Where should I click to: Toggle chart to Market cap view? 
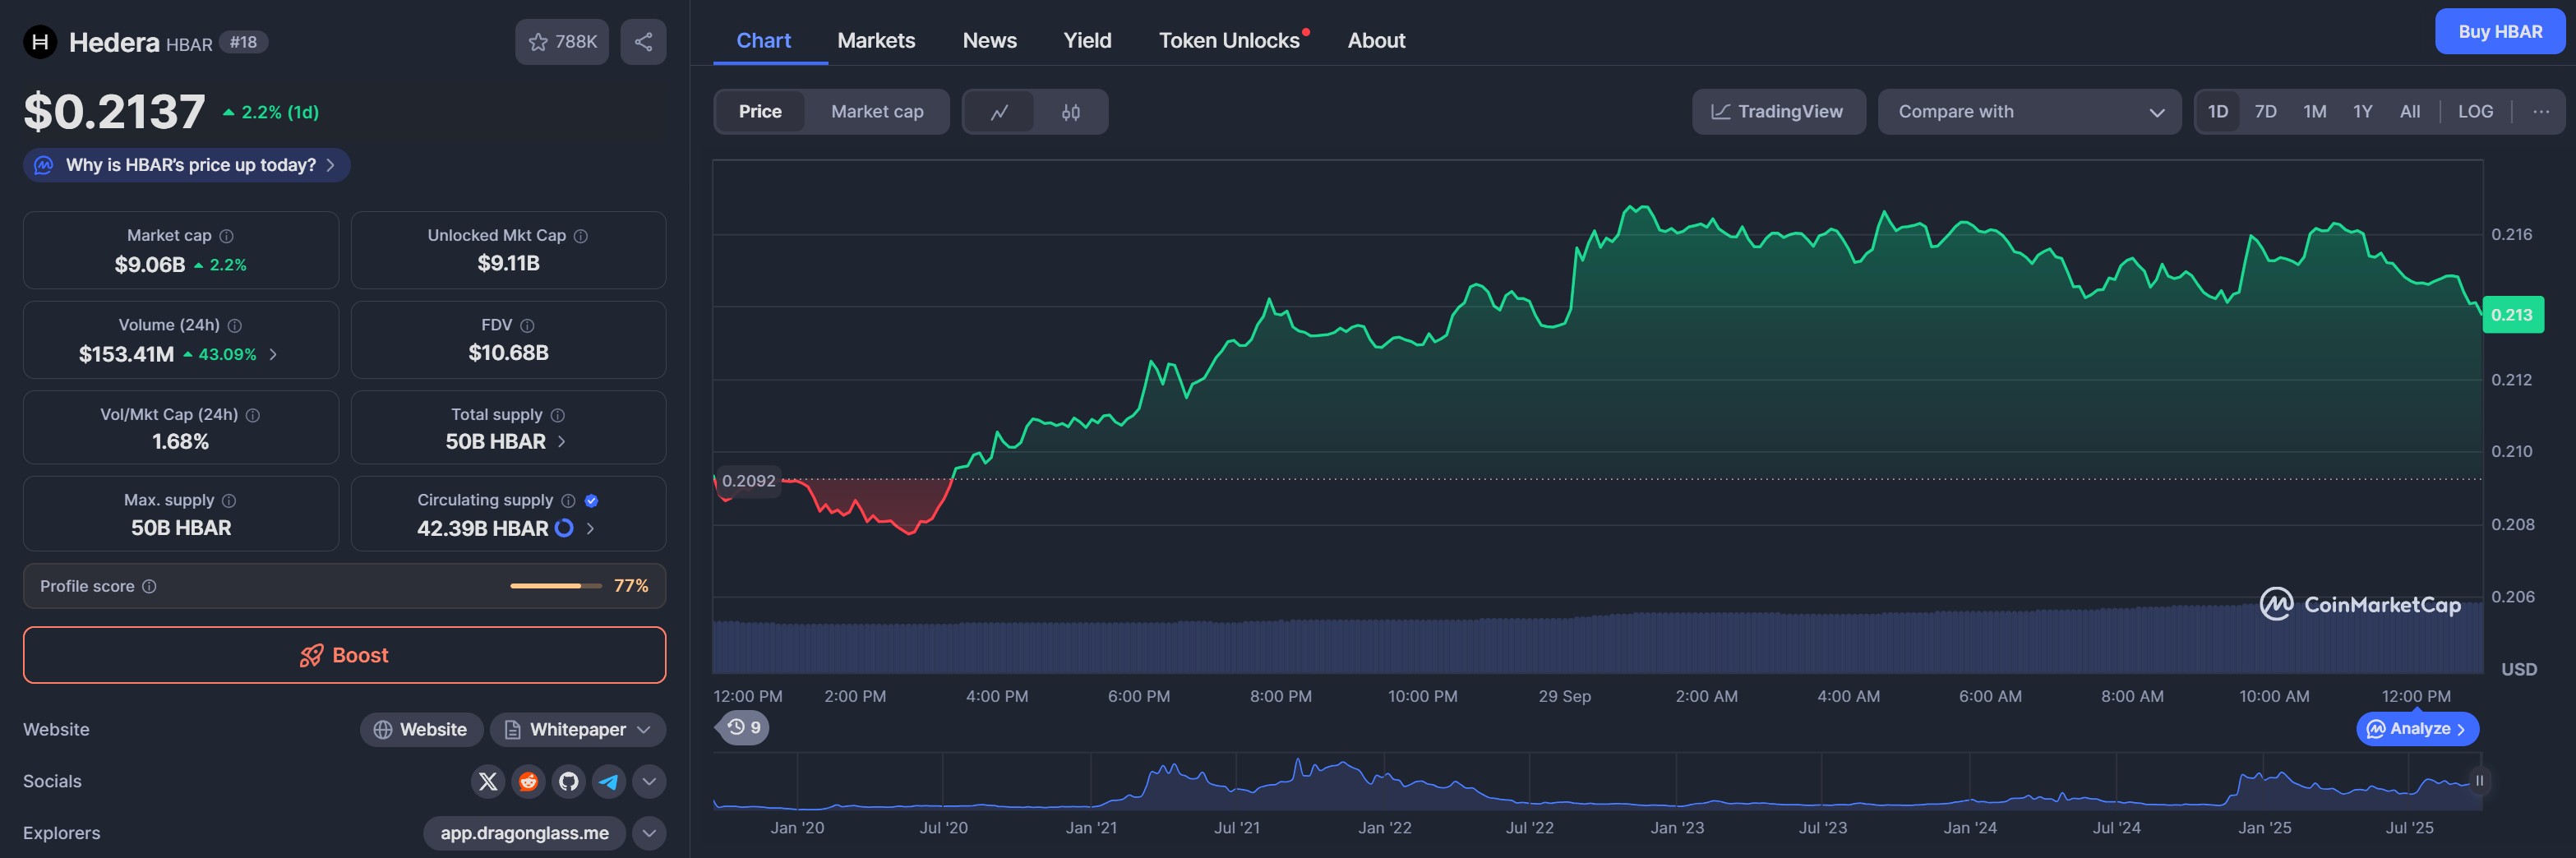[x=876, y=112]
